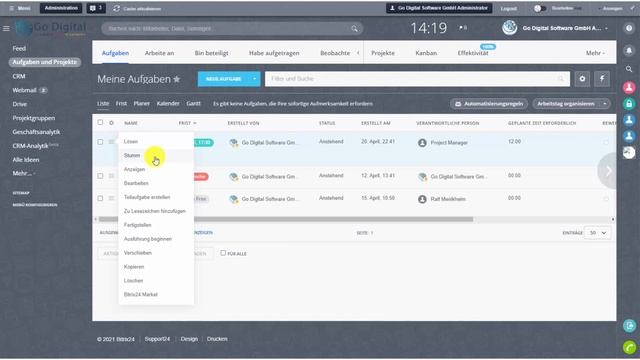The image size is (640, 360).
Task: Open the pink user avatar chat
Action: pos(629,87)
